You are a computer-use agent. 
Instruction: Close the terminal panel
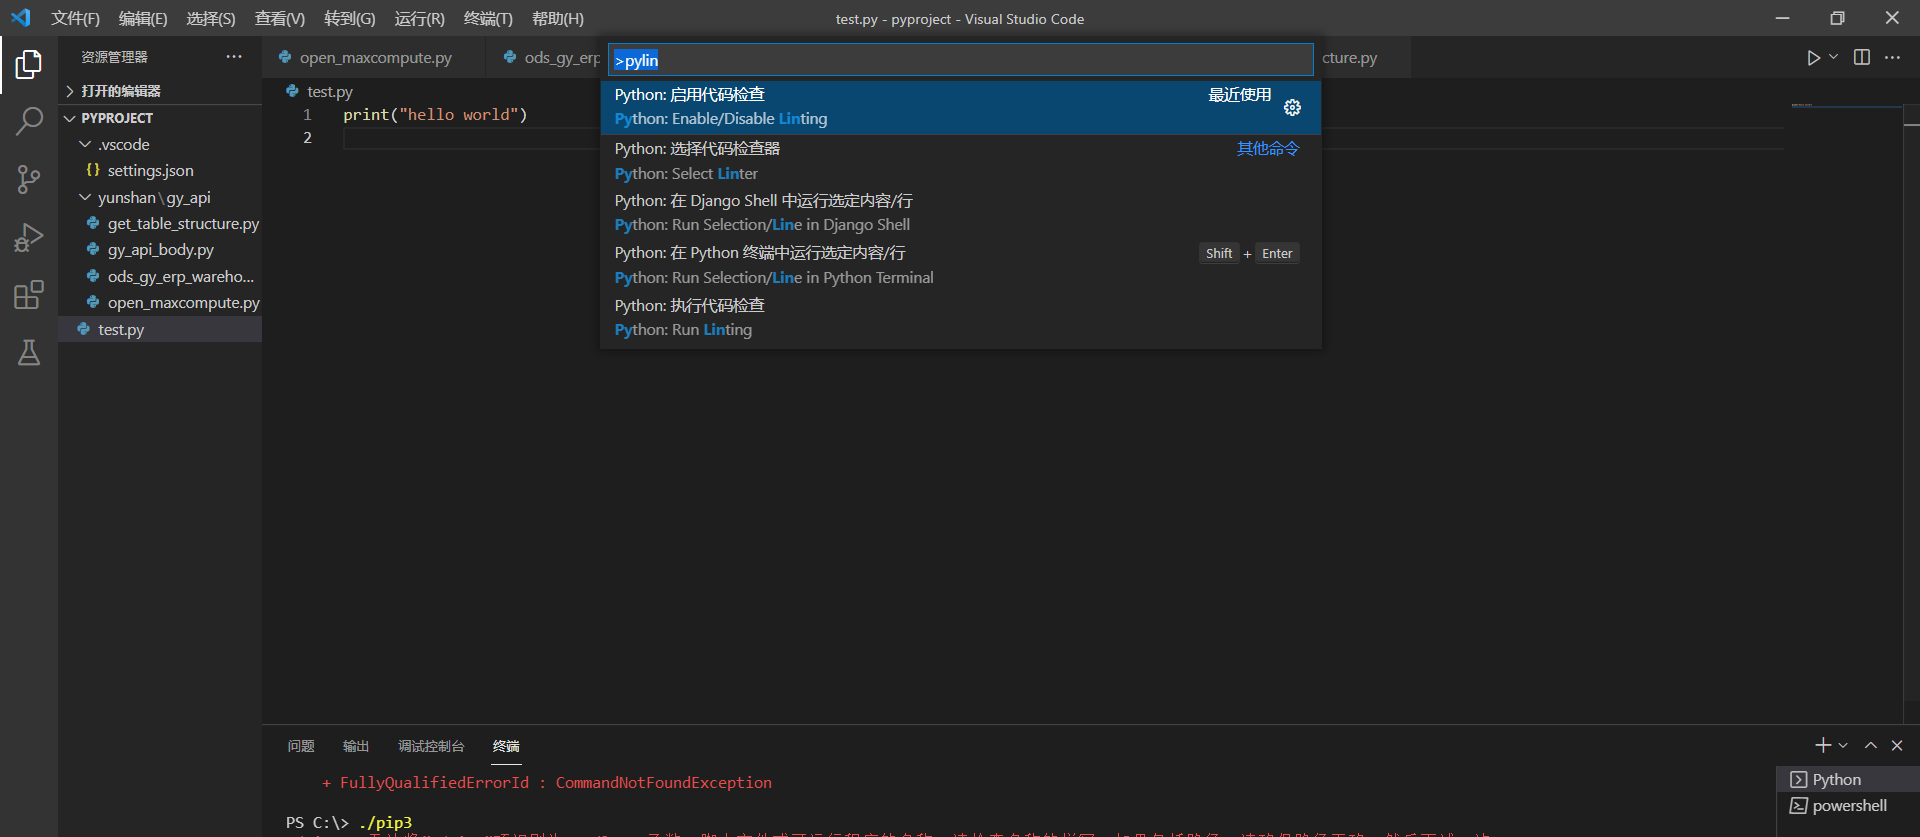[x=1897, y=745]
